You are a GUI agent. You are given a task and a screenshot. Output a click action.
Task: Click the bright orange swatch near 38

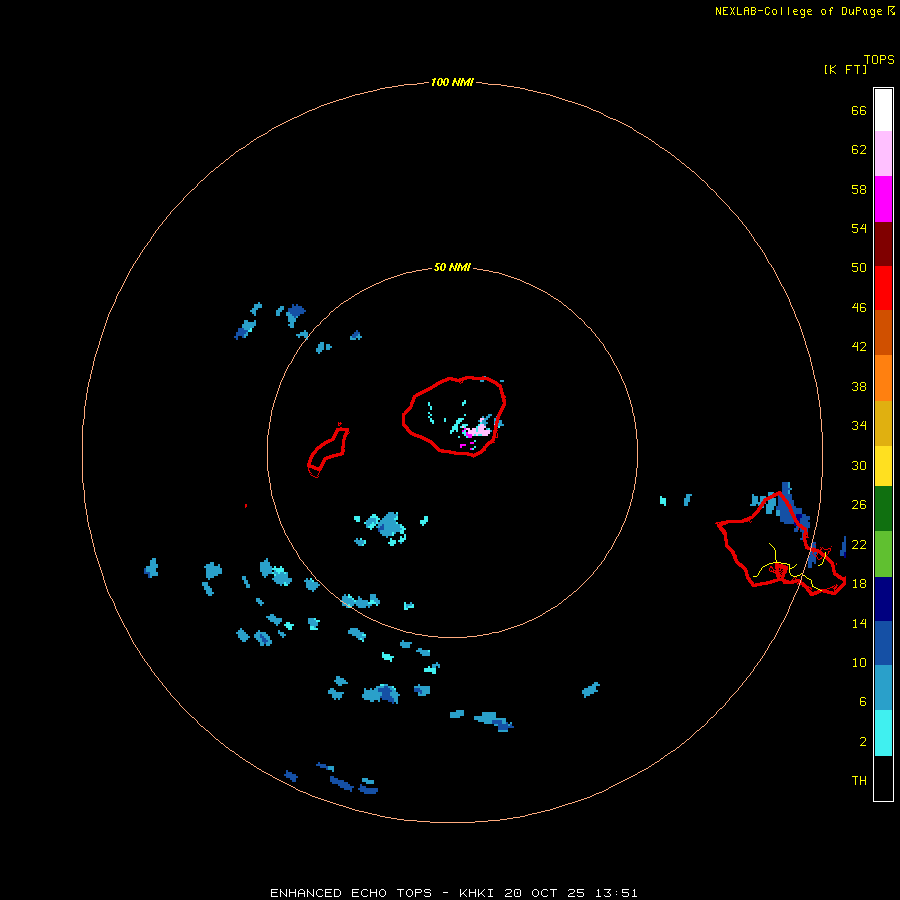[883, 378]
